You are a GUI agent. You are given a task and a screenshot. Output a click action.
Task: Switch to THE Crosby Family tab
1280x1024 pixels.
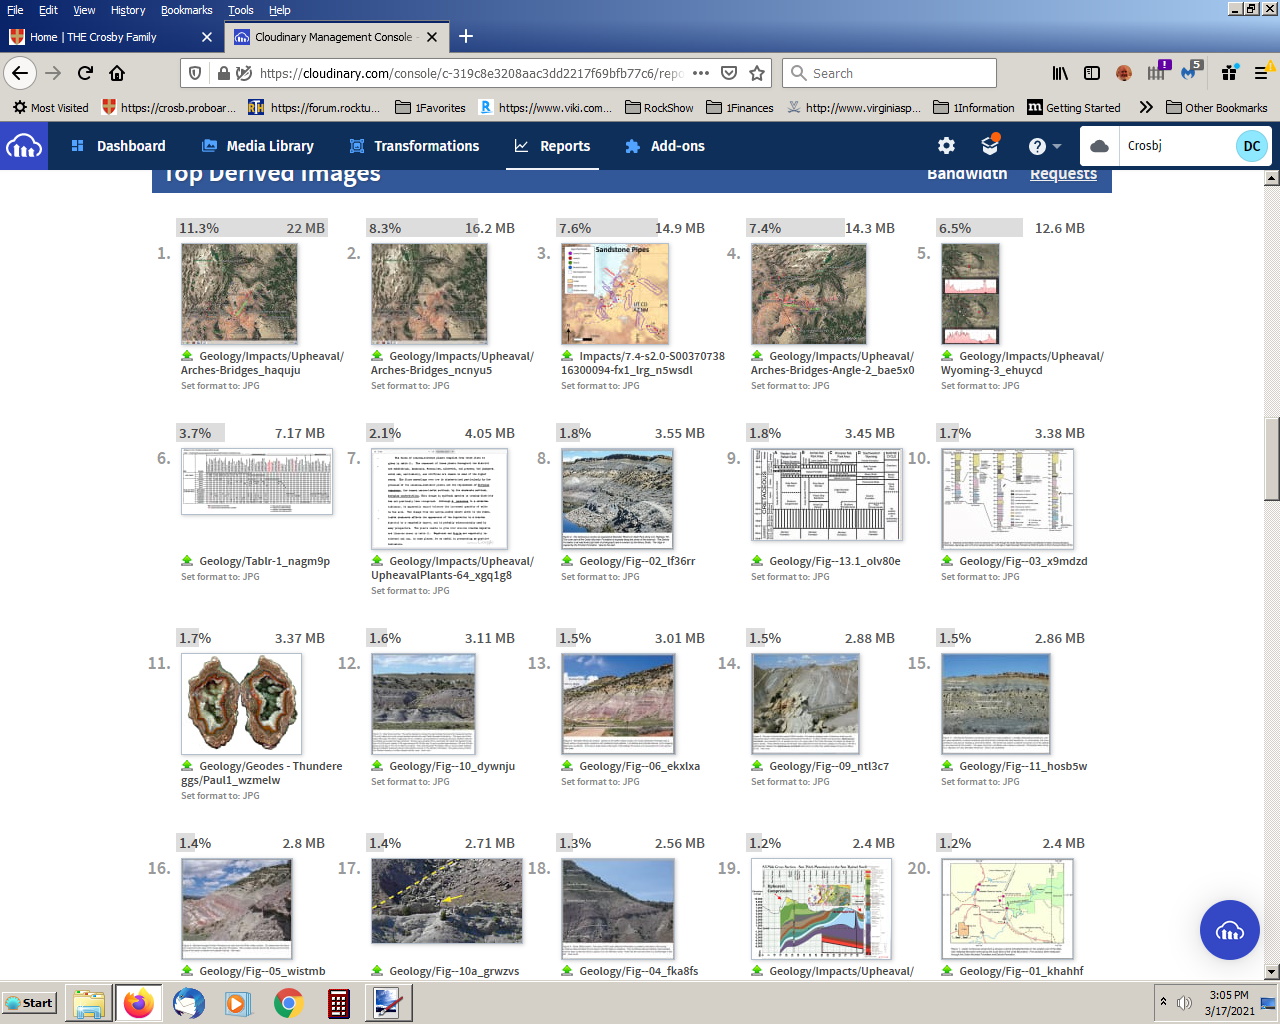pyautogui.click(x=111, y=37)
